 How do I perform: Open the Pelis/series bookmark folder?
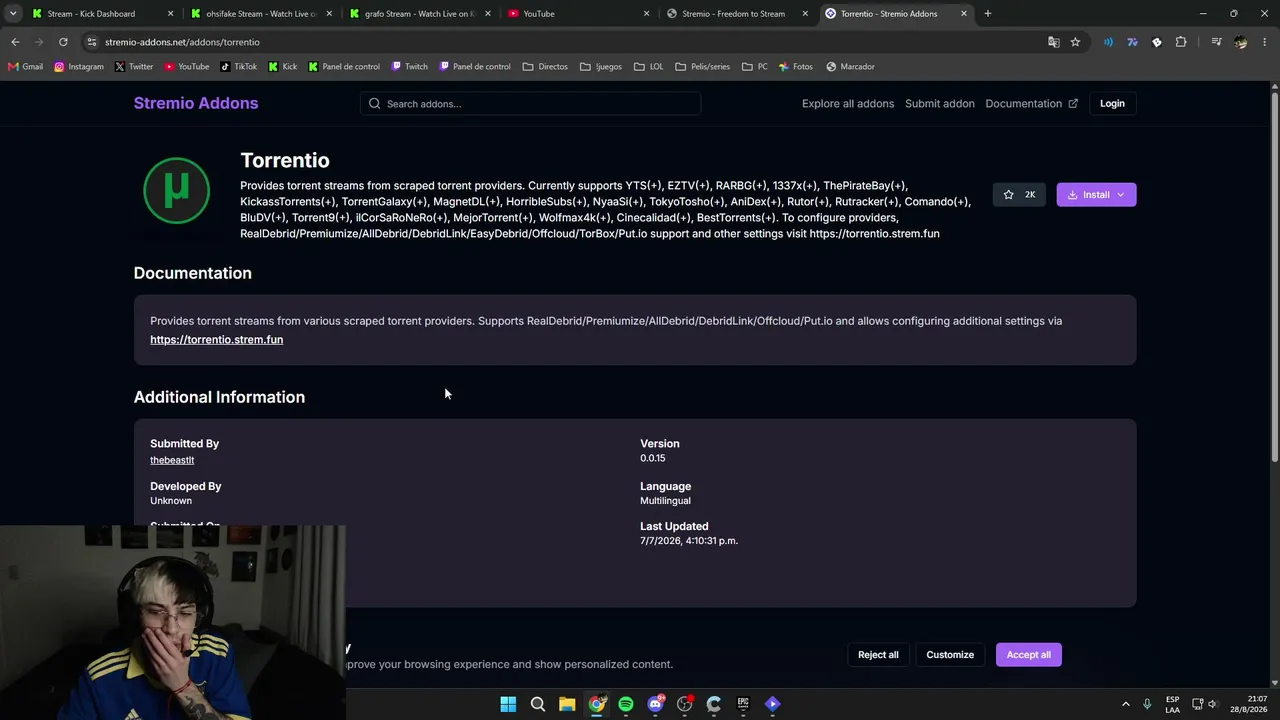pos(703,67)
